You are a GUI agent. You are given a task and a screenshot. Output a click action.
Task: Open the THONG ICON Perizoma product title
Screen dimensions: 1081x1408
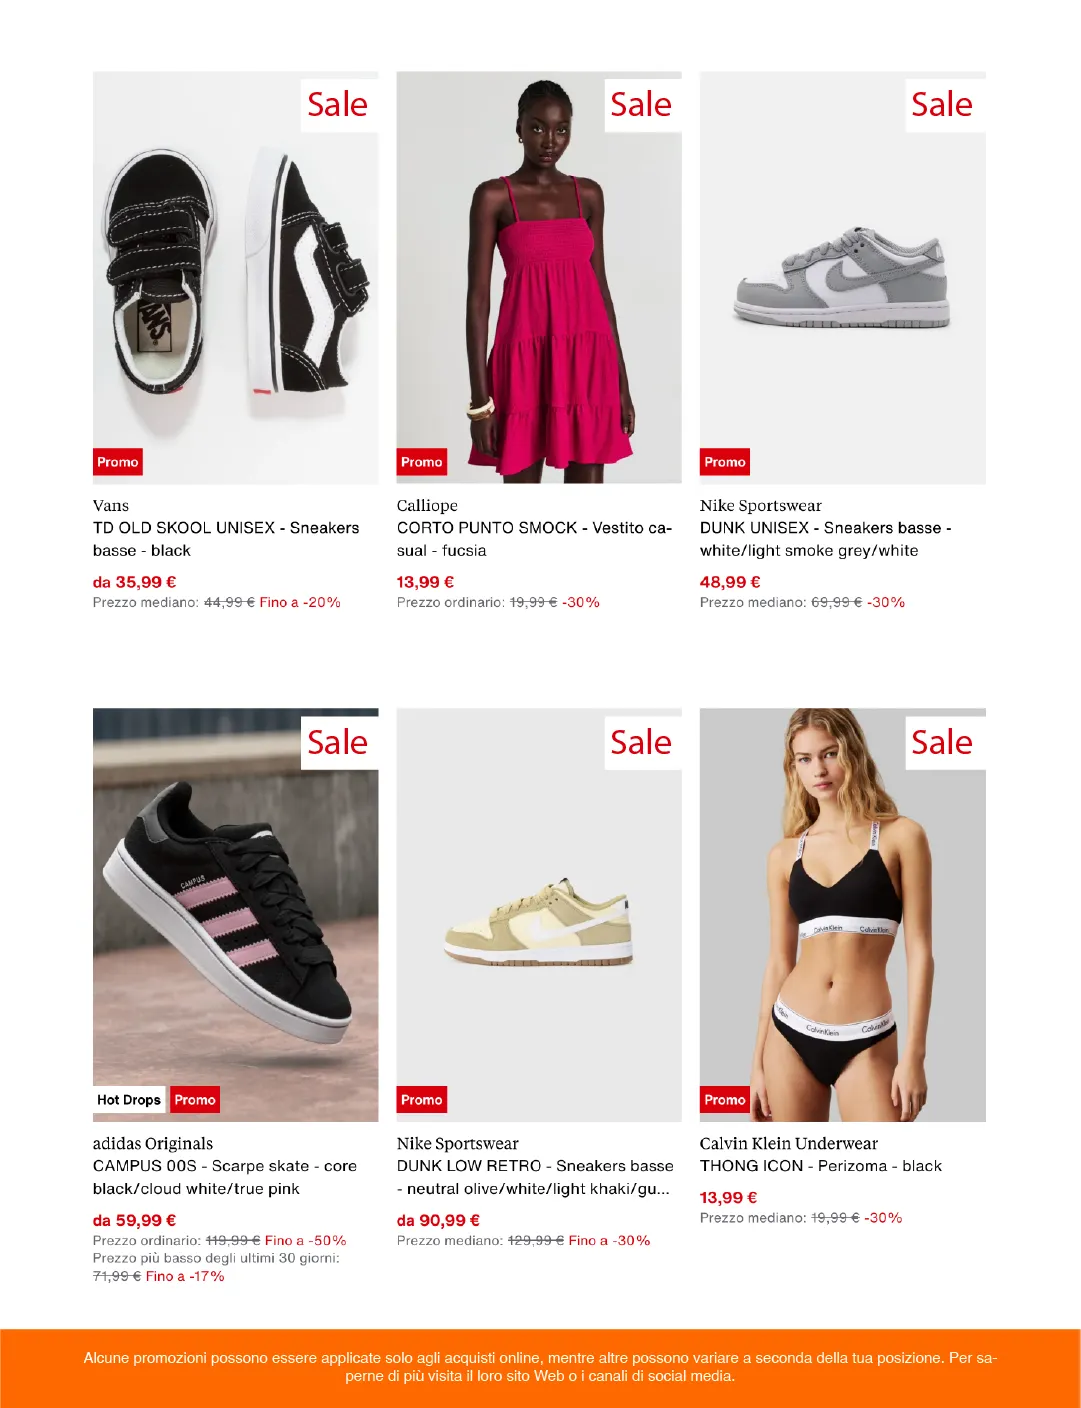coord(821,1166)
